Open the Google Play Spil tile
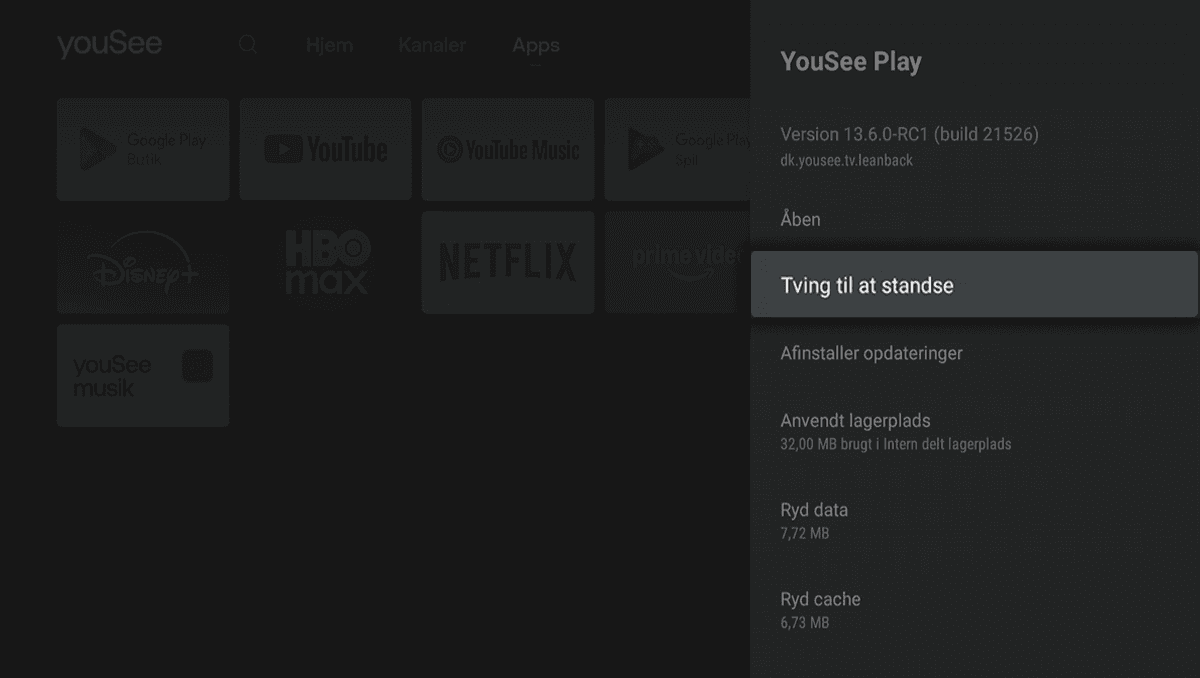Image resolution: width=1200 pixels, height=678 pixels. (x=677, y=149)
